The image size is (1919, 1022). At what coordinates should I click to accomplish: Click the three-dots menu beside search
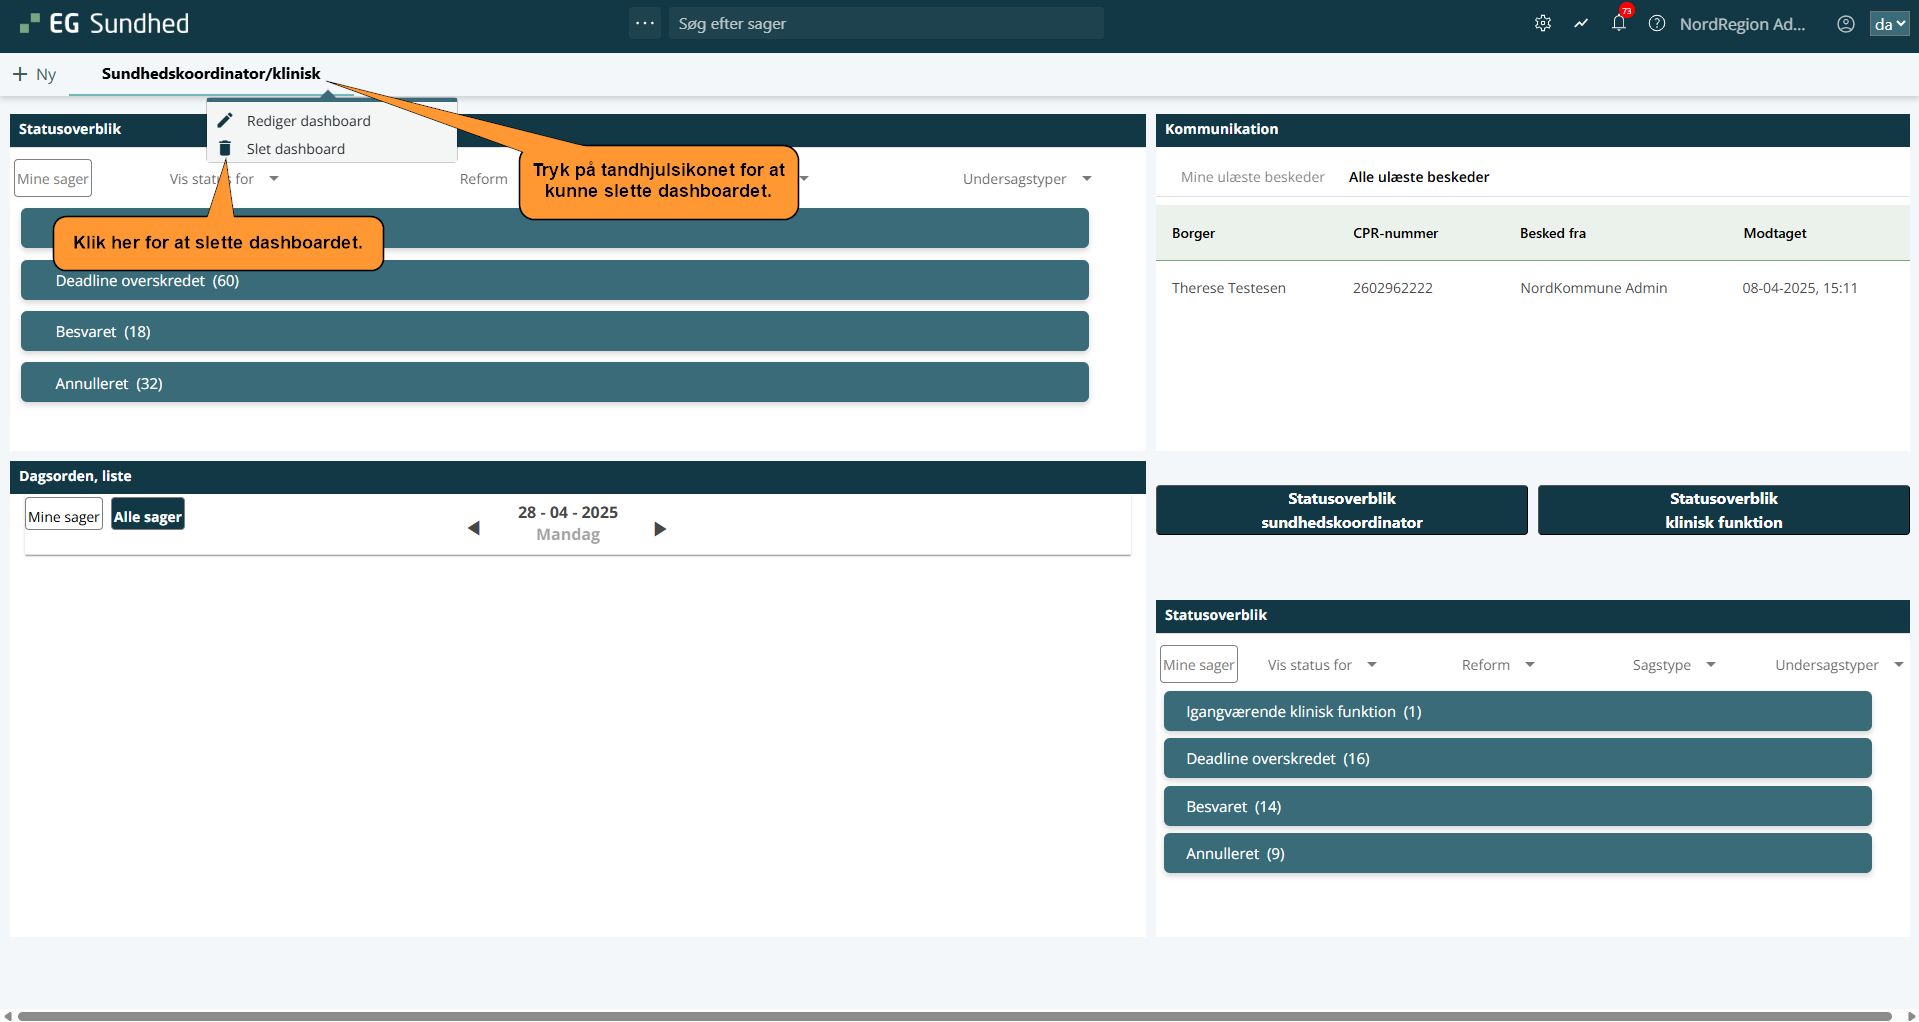coord(645,23)
